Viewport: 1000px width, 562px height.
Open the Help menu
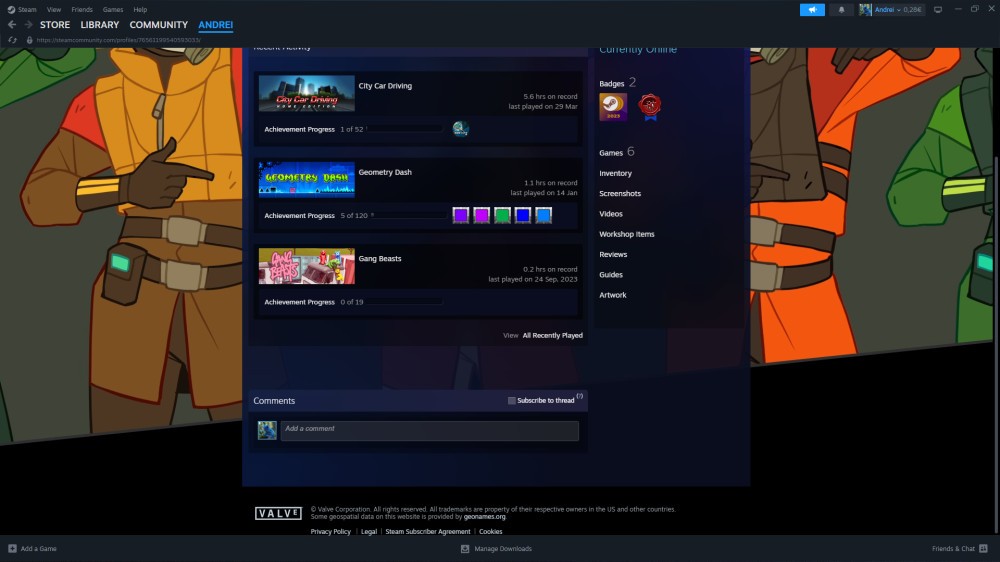[x=140, y=10]
